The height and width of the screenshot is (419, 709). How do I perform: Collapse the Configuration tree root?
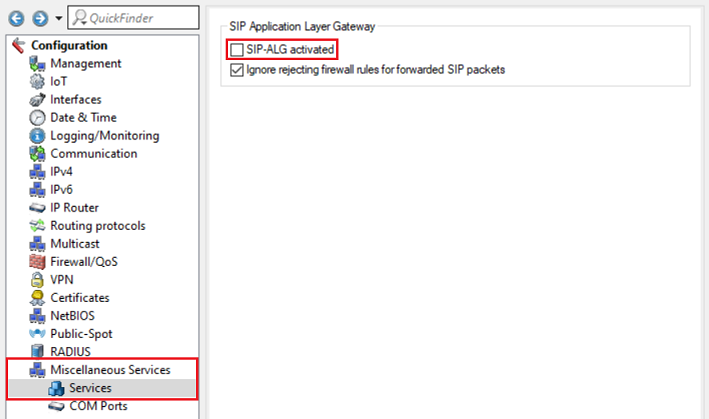point(17,45)
